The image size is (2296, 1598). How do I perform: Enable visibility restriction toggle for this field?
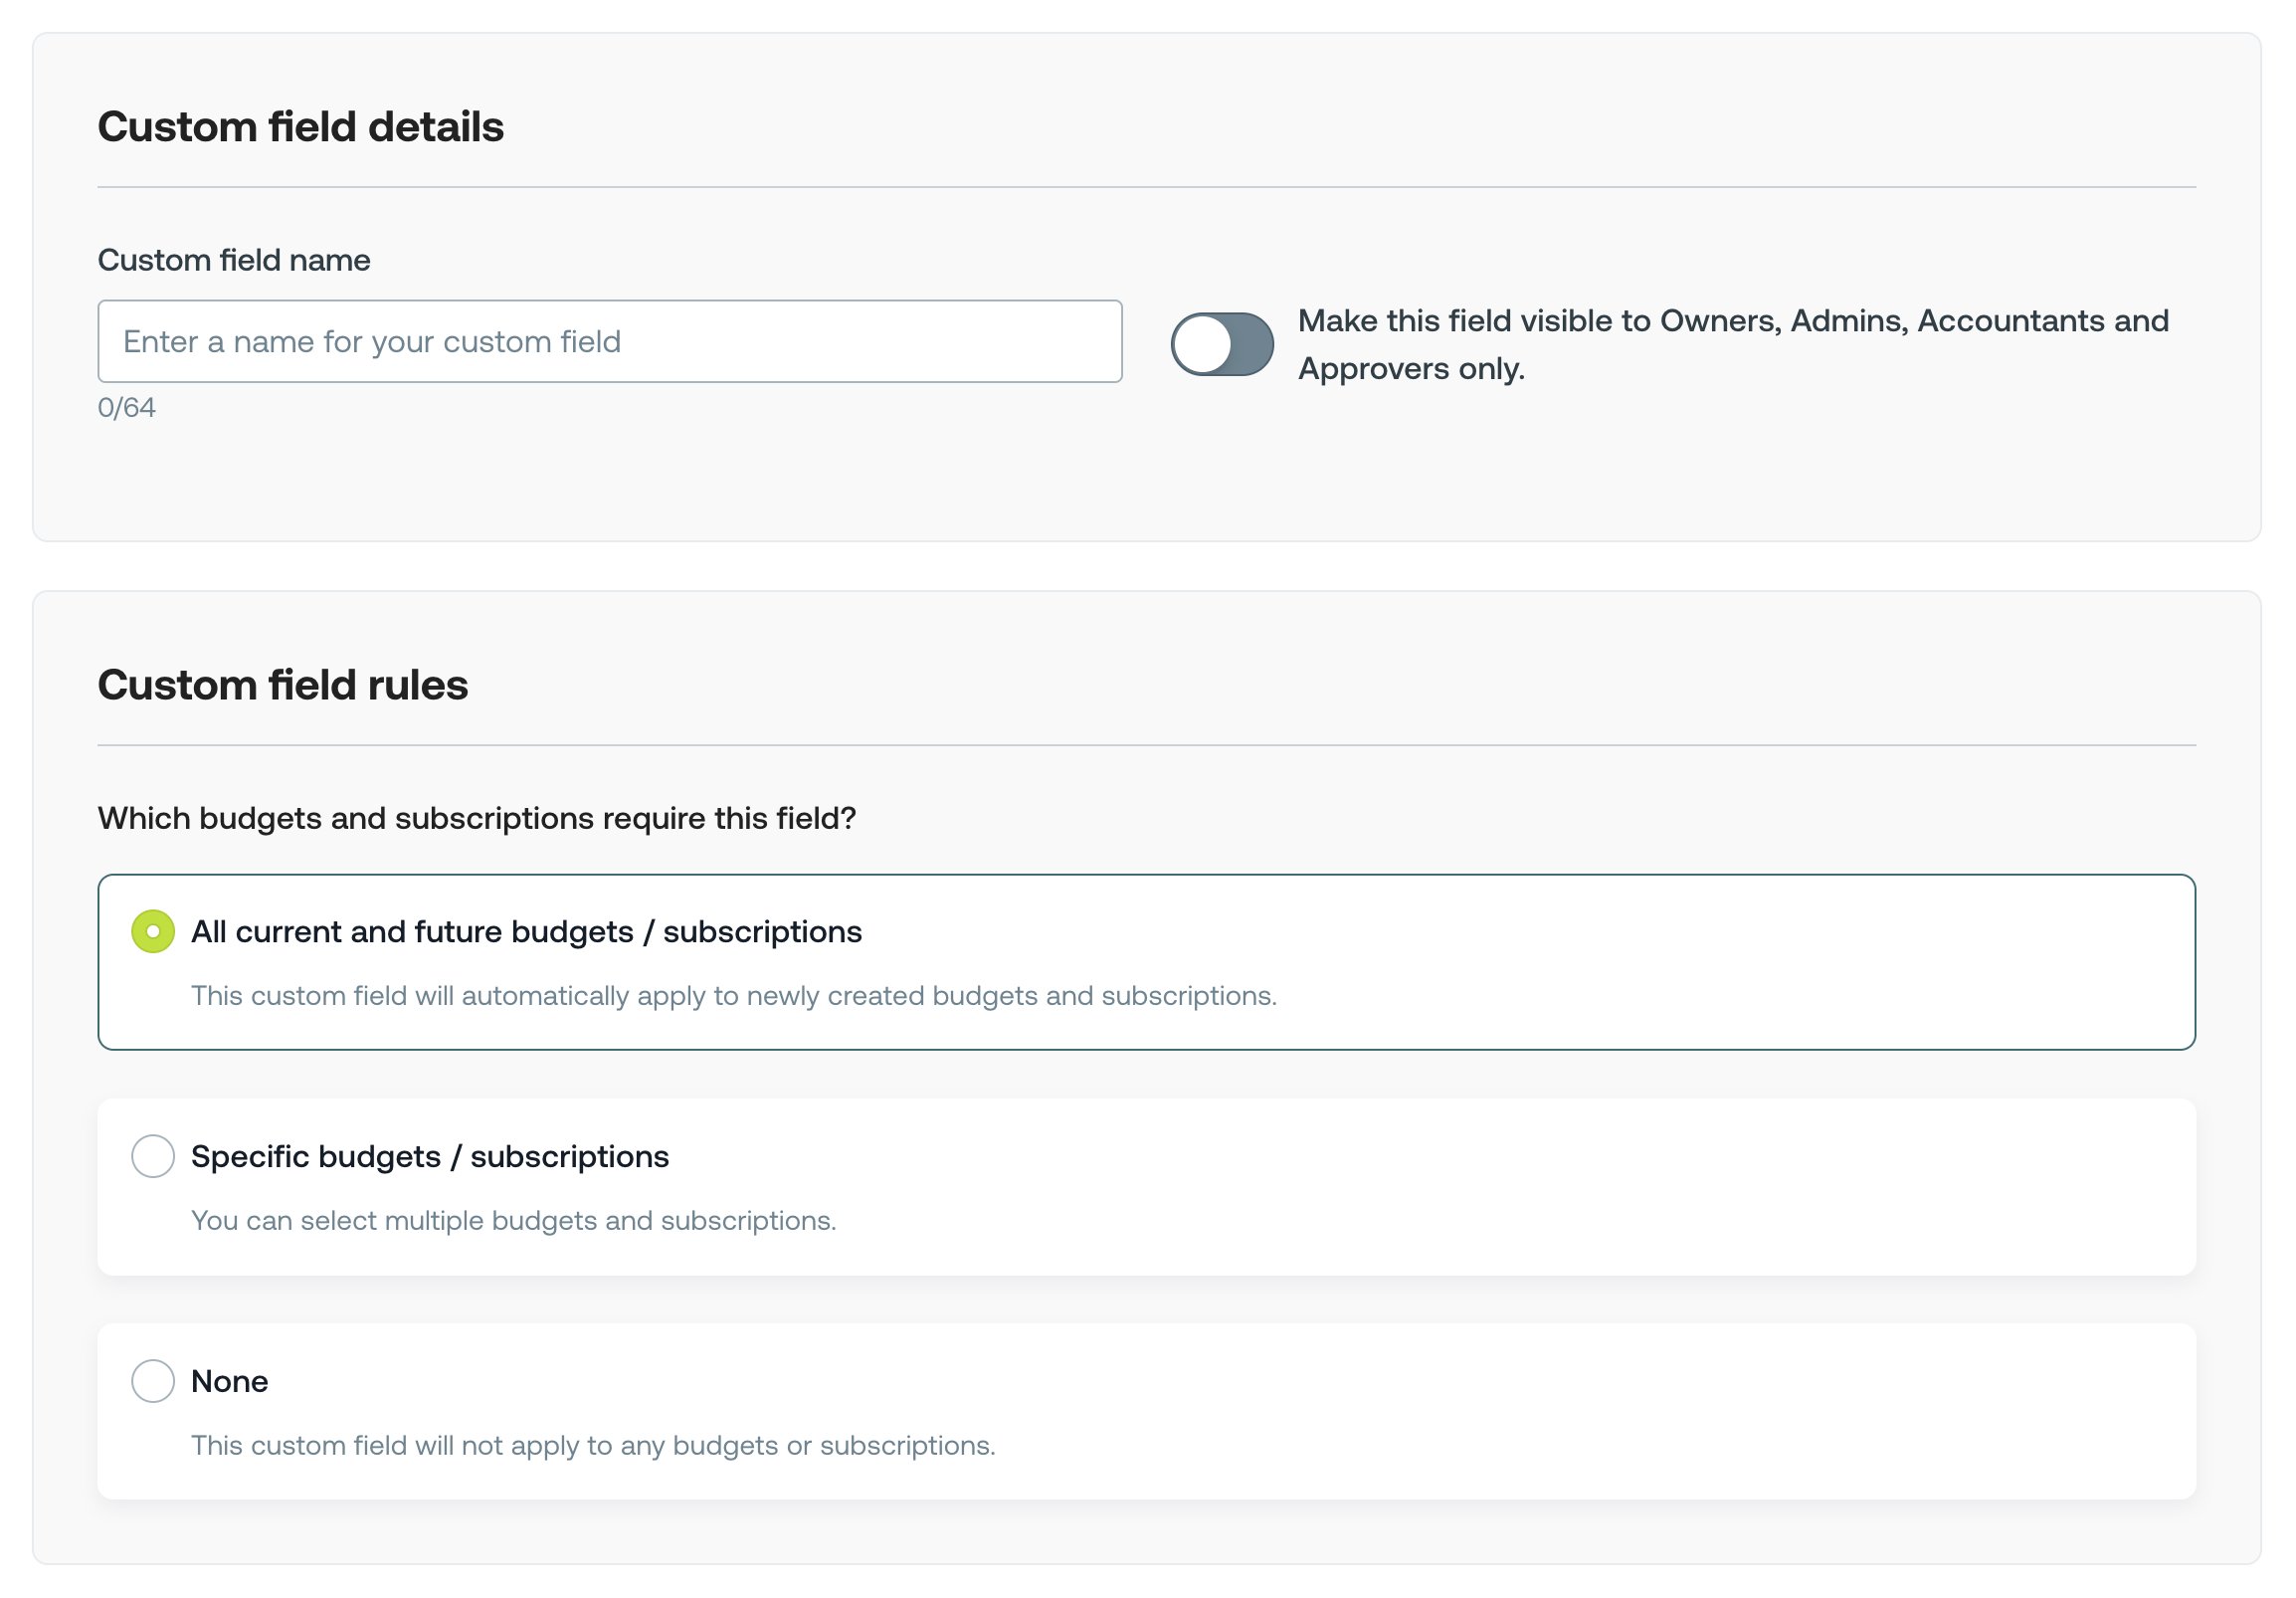[x=1221, y=343]
